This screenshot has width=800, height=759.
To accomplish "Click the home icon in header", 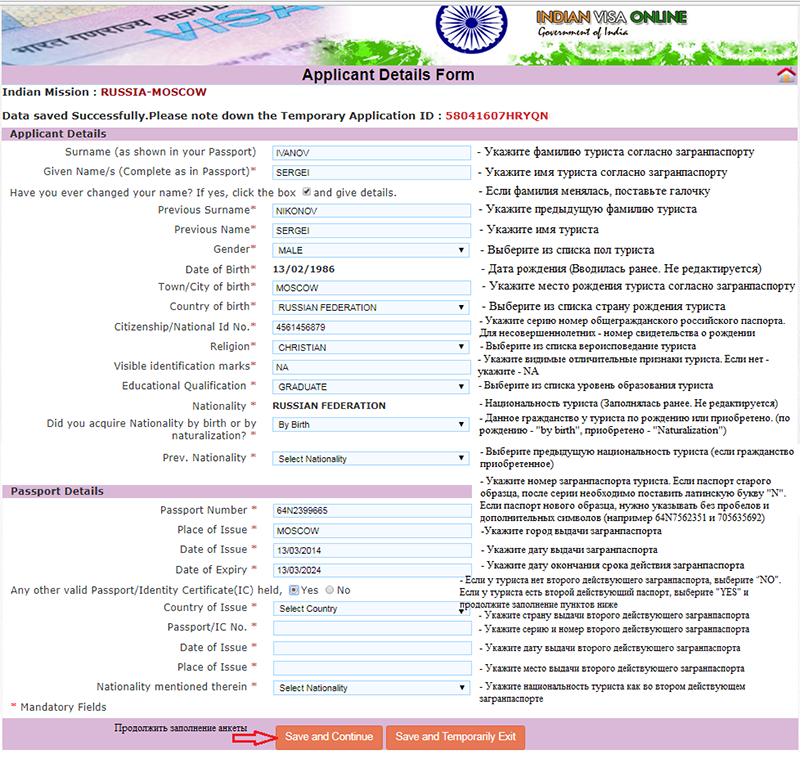I will pyautogui.click(x=786, y=75).
